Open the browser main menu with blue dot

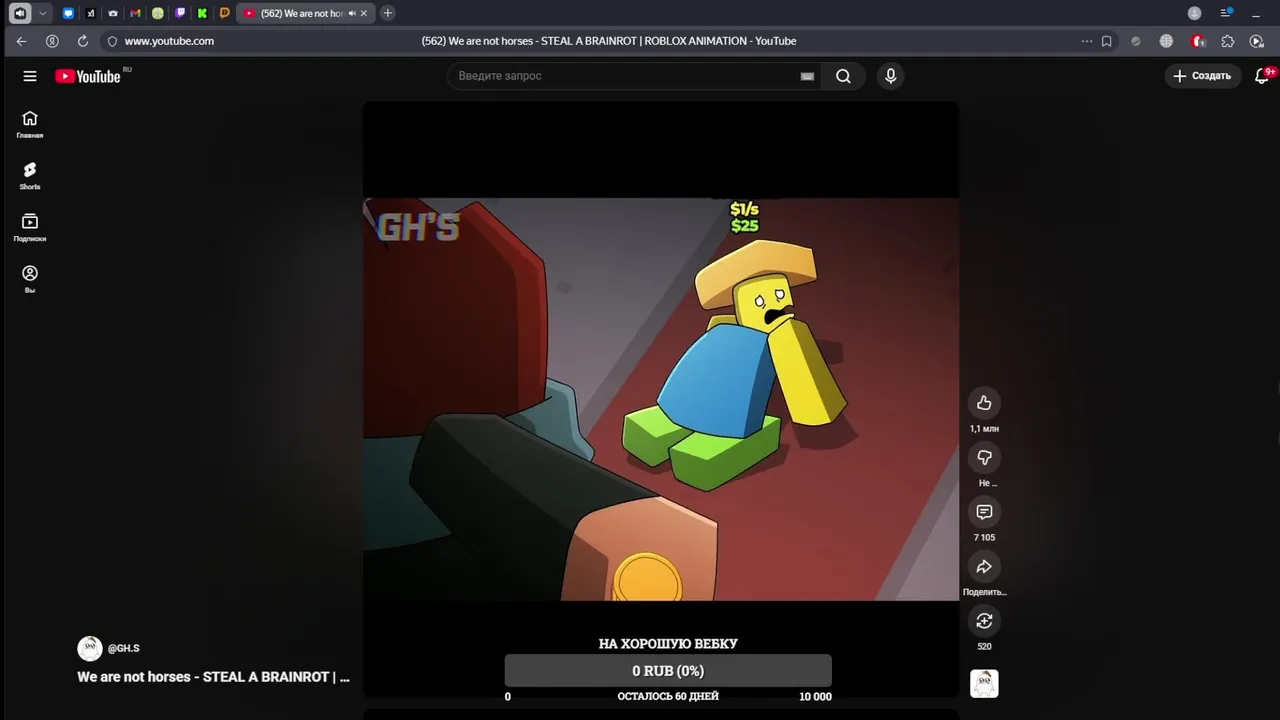click(1226, 13)
